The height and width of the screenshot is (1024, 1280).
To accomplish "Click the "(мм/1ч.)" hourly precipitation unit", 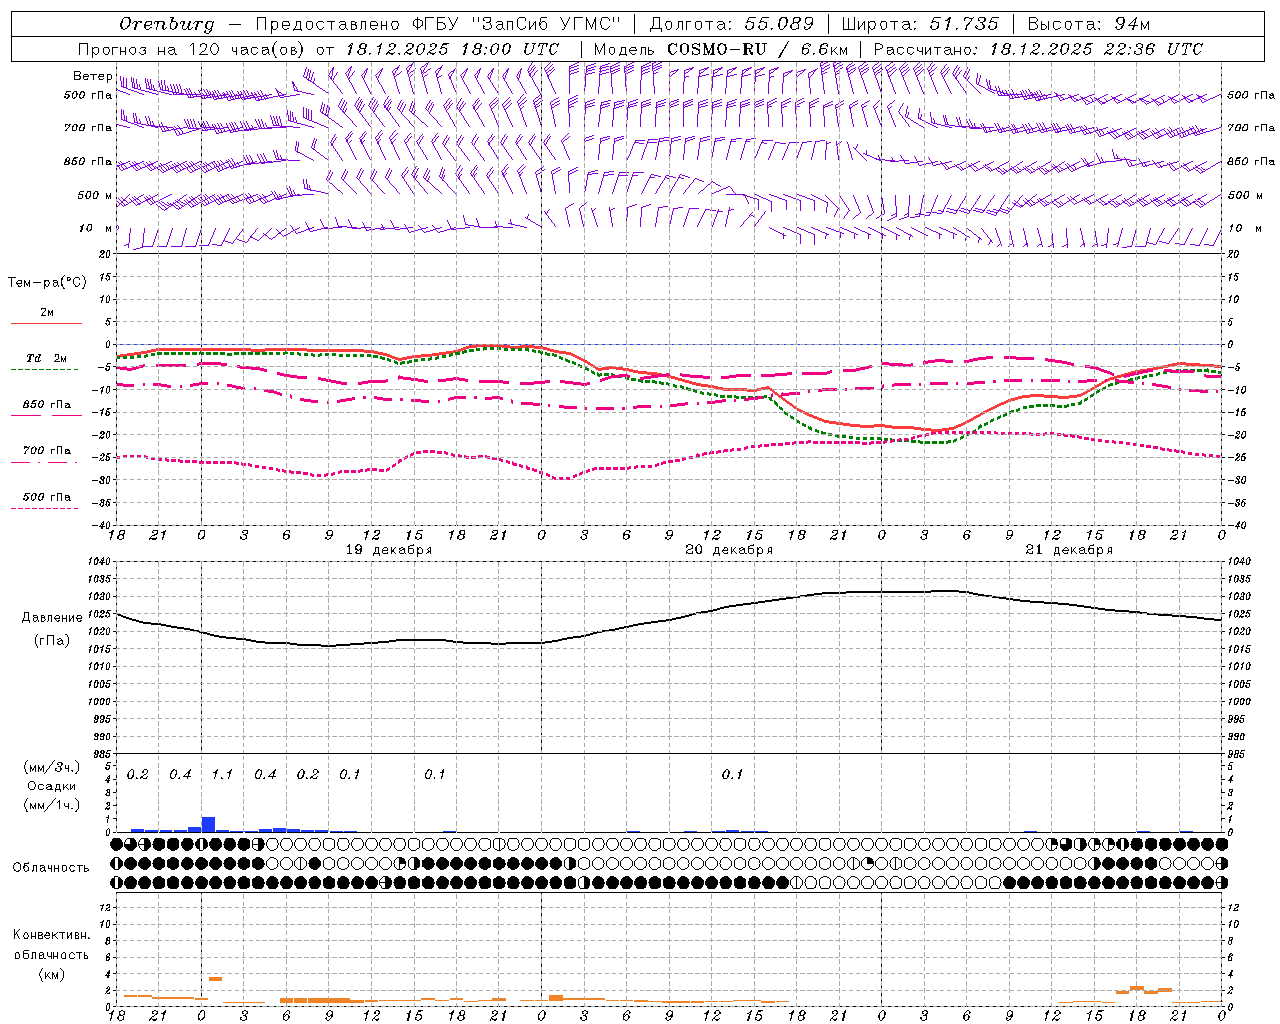I will (x=52, y=805).
